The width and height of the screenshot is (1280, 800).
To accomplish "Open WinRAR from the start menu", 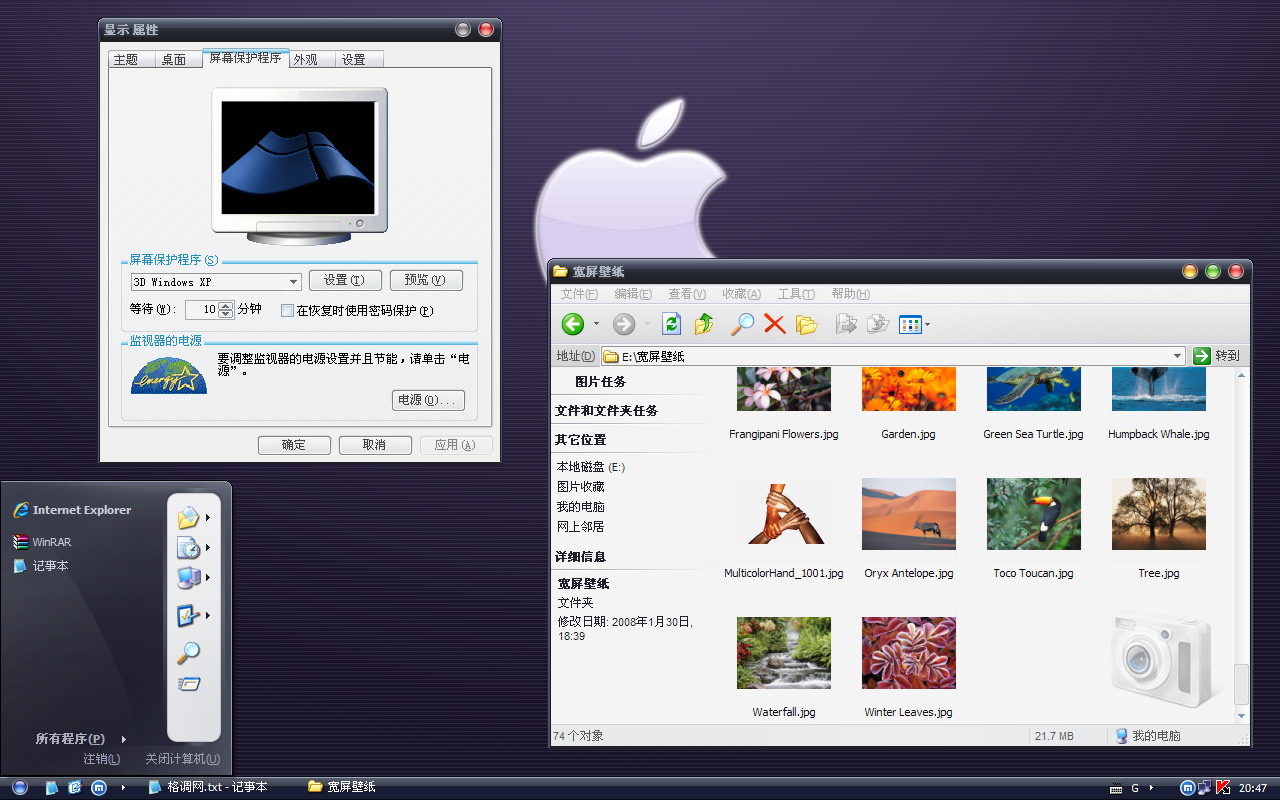I will (x=42, y=542).
